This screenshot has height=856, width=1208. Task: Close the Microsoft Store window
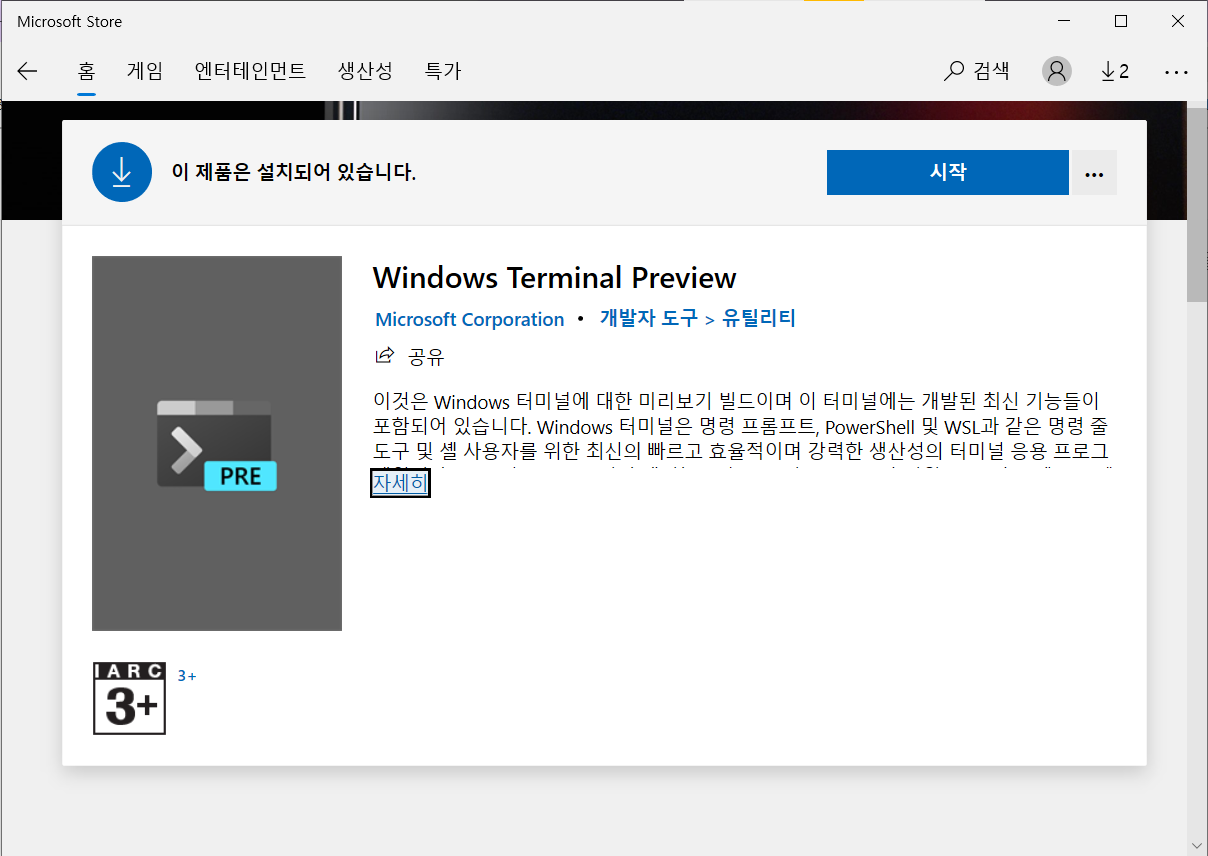1177,21
